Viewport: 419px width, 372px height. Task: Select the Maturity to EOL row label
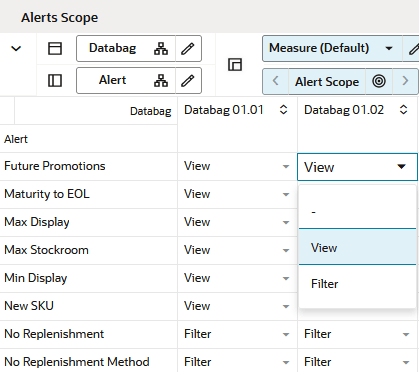click(47, 194)
